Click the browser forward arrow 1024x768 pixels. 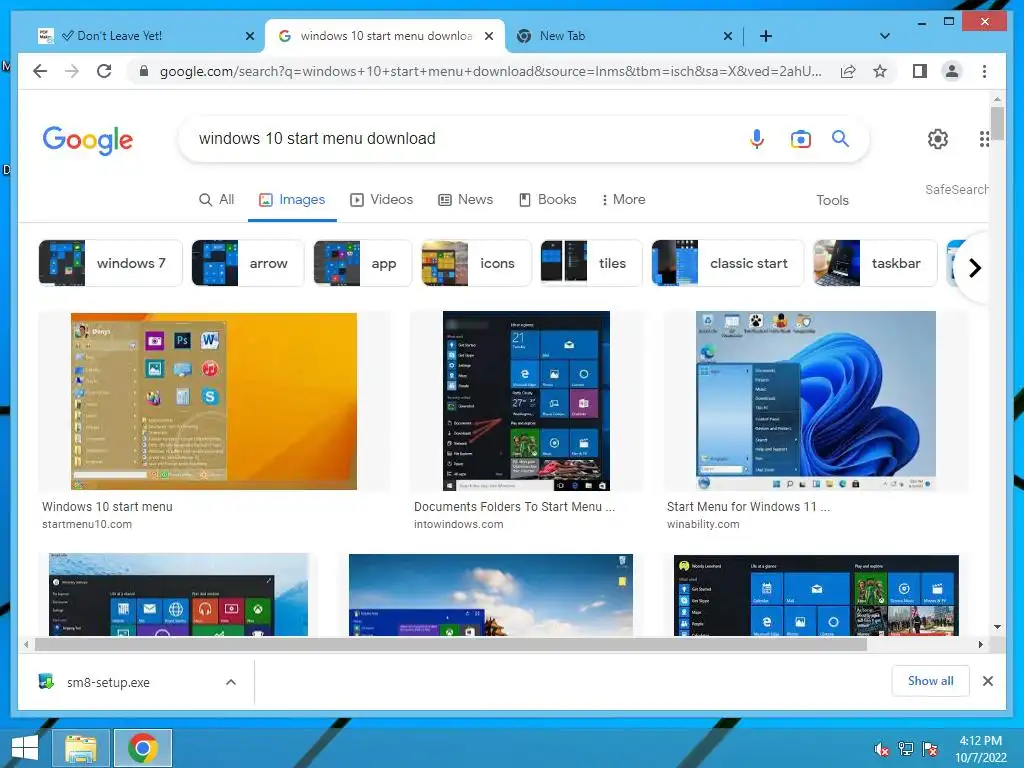tap(72, 71)
